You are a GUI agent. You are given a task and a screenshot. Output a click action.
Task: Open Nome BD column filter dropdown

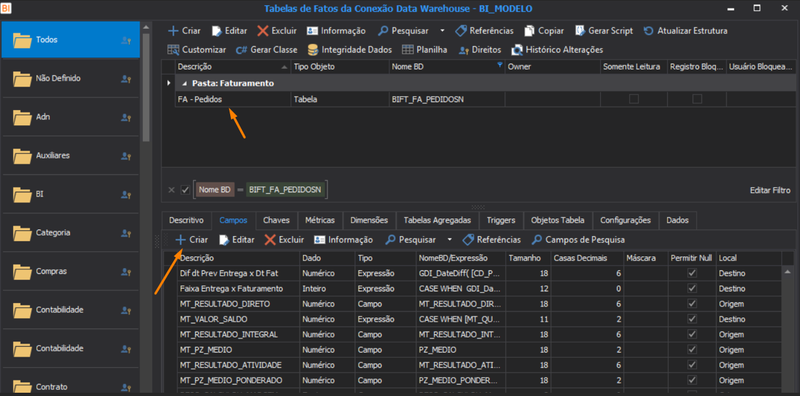tap(499, 65)
